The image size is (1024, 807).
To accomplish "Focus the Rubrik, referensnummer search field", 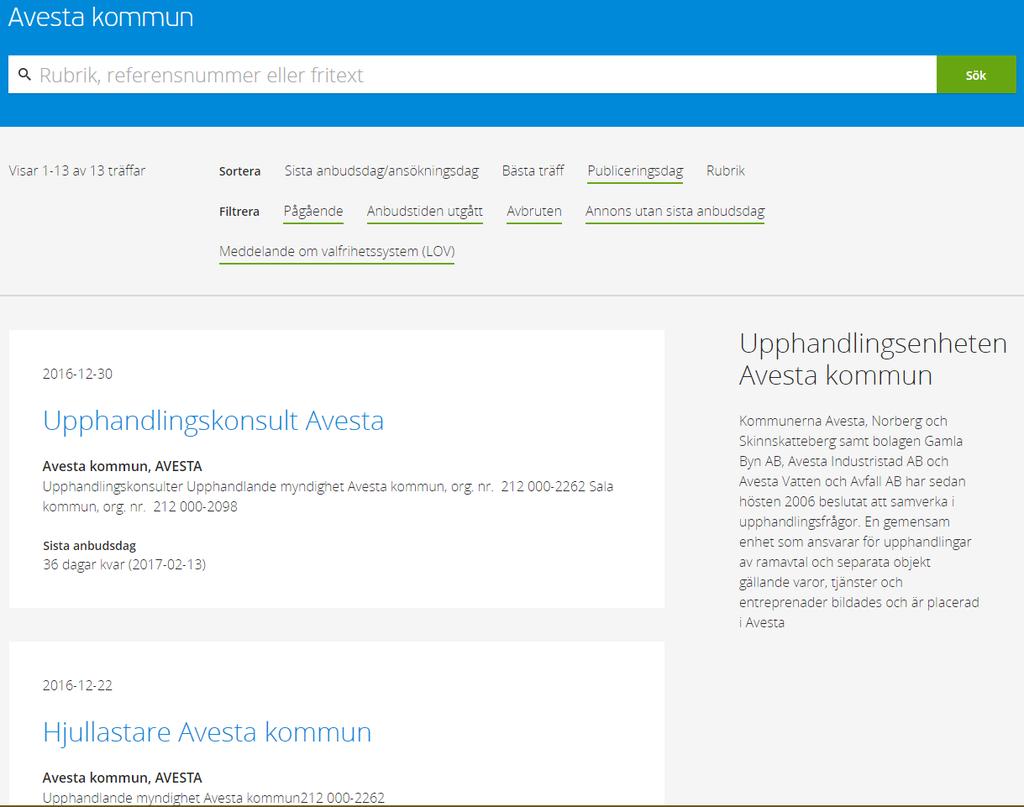I will (x=472, y=74).
